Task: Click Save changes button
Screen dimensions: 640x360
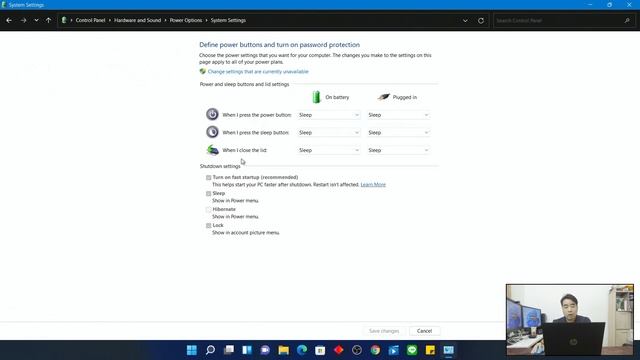Action: [x=384, y=331]
